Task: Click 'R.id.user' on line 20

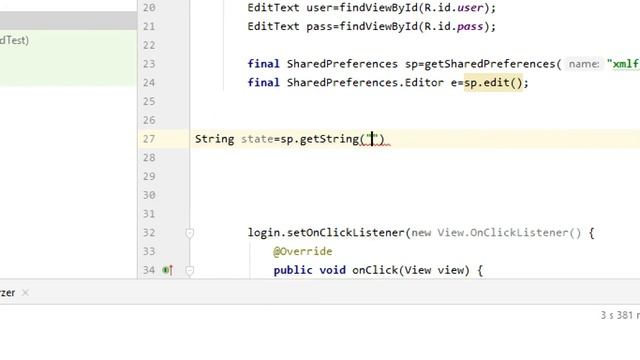Action: click(453, 8)
